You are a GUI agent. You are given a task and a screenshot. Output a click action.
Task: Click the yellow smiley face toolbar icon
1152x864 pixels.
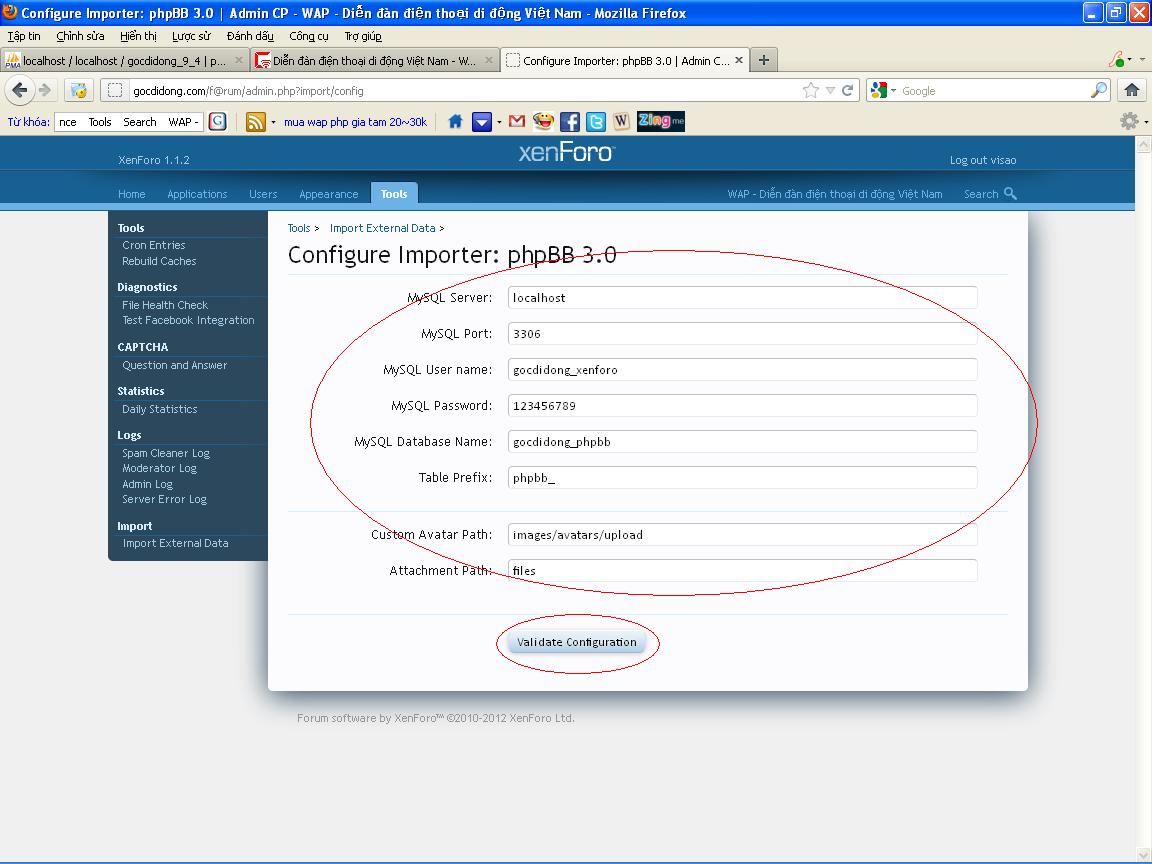[x=543, y=121]
